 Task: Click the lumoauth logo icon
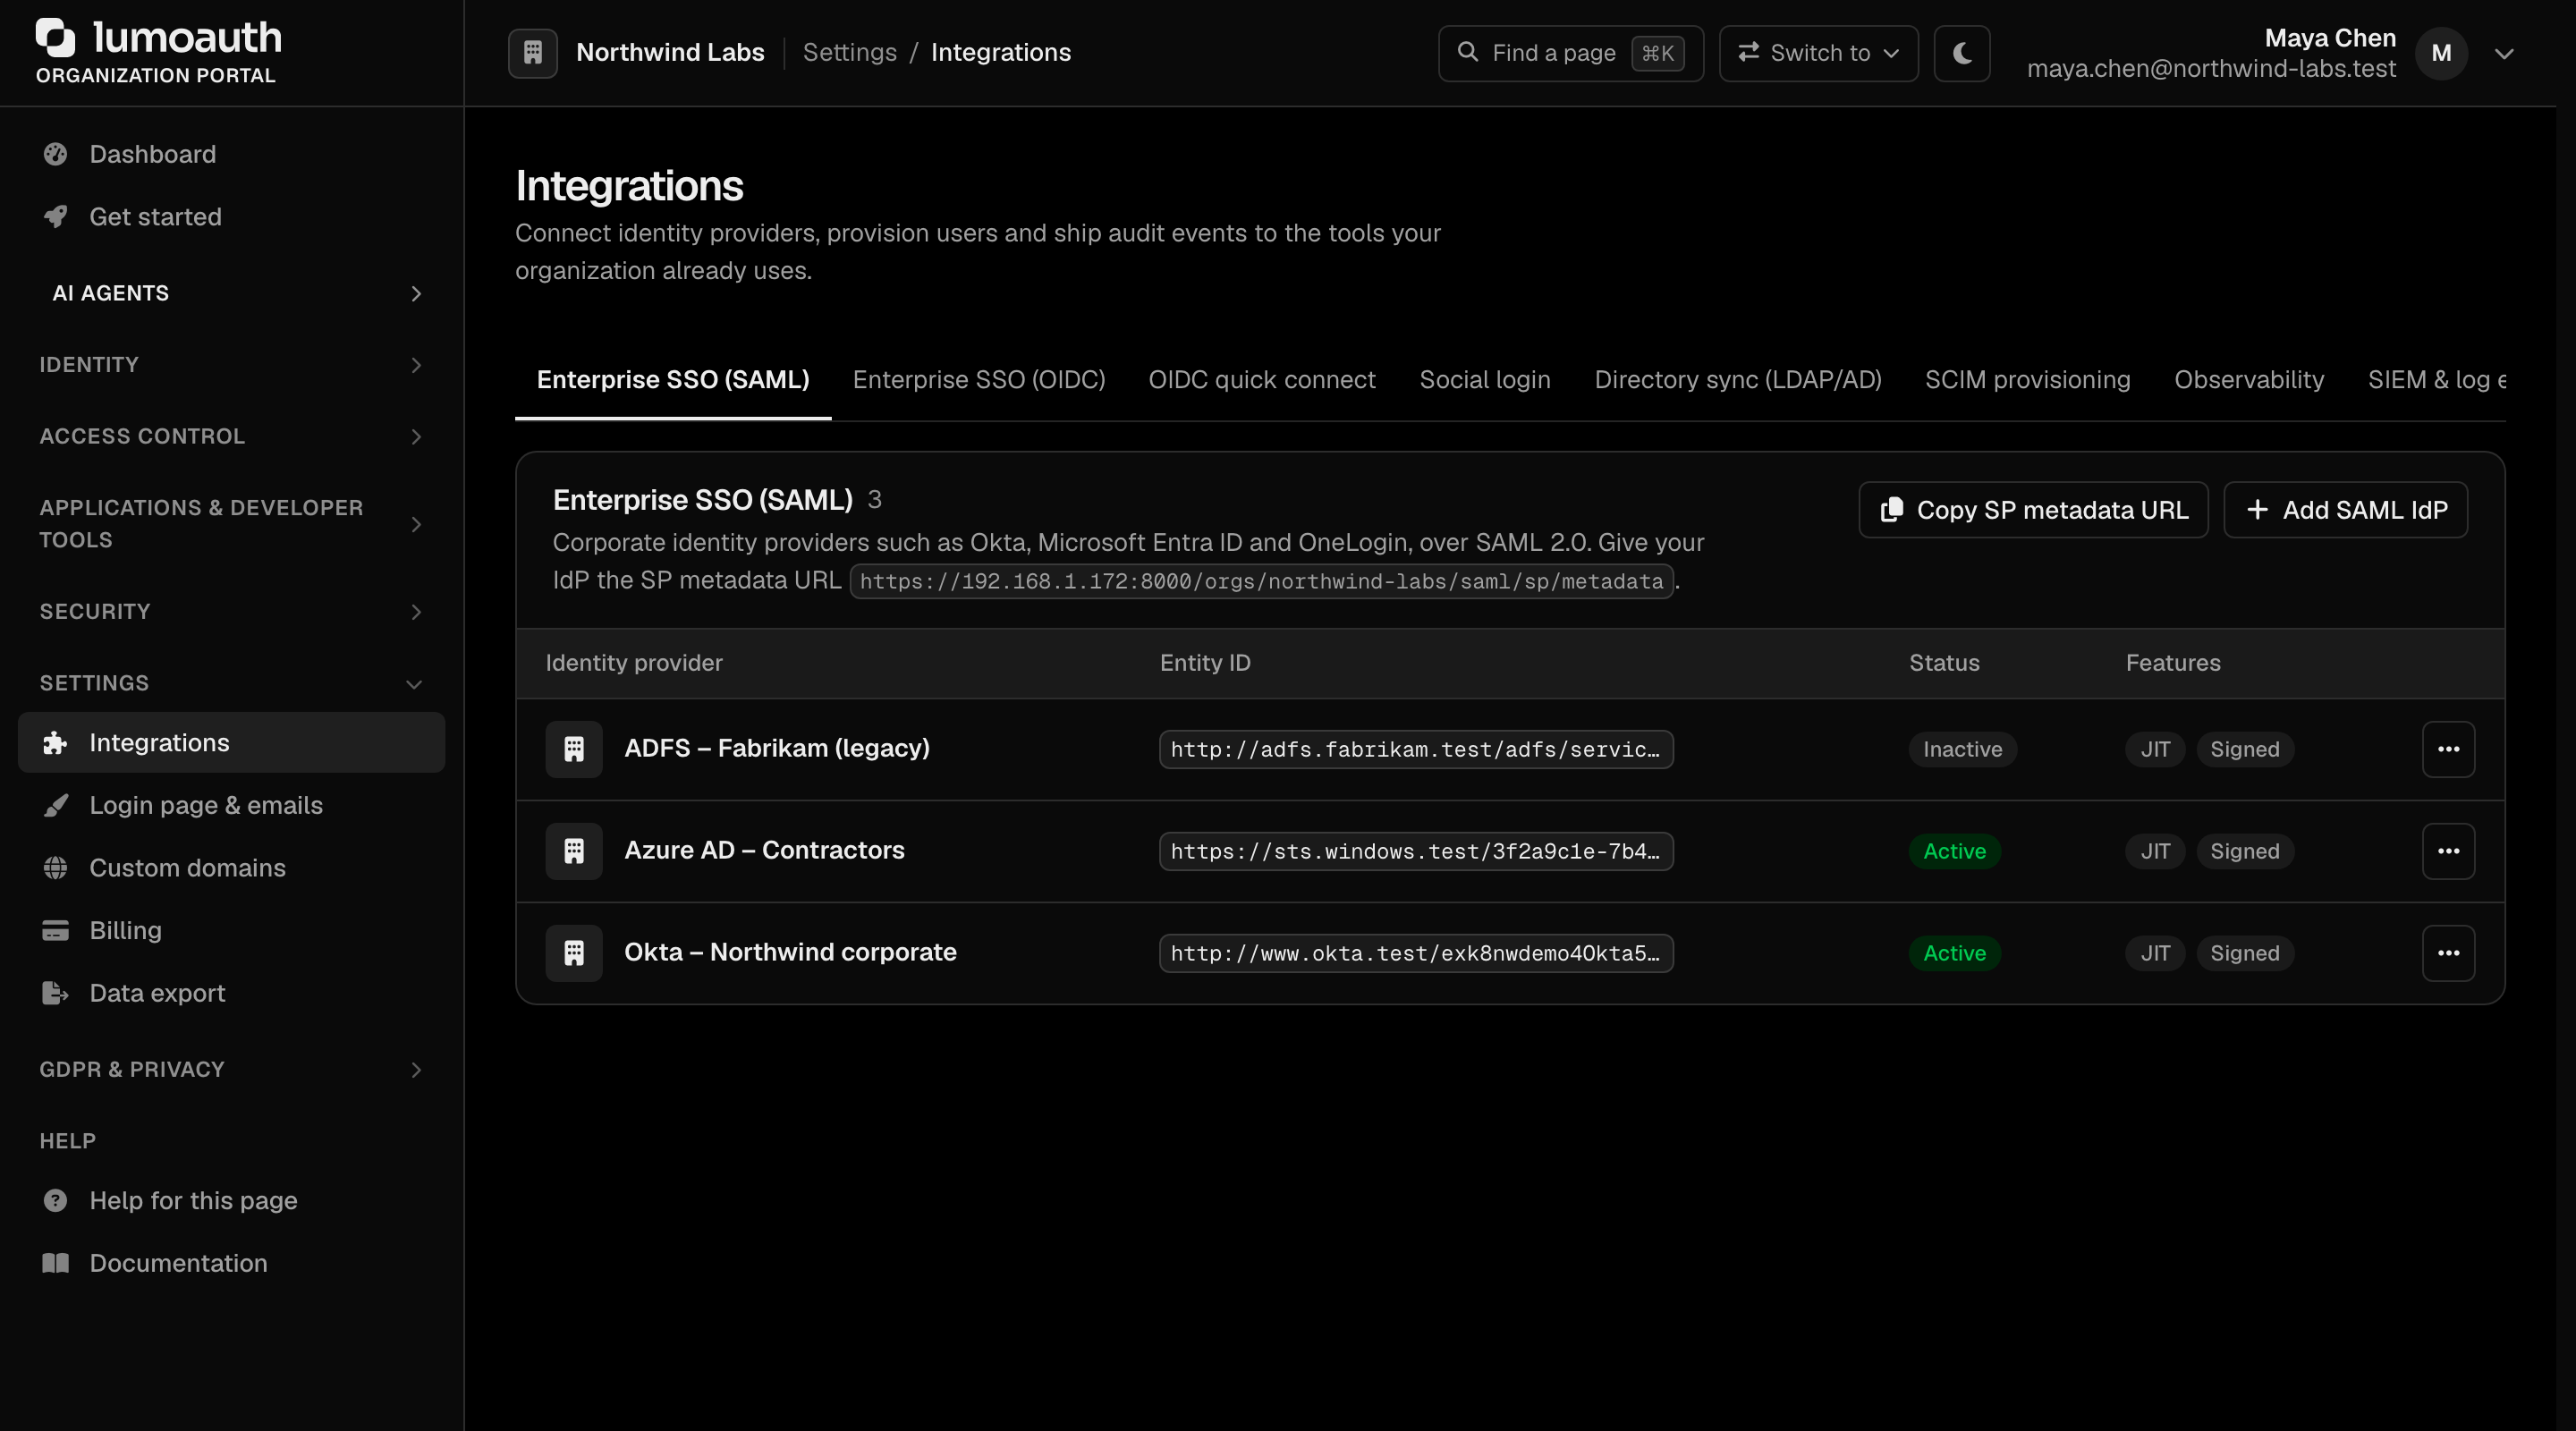(x=55, y=37)
